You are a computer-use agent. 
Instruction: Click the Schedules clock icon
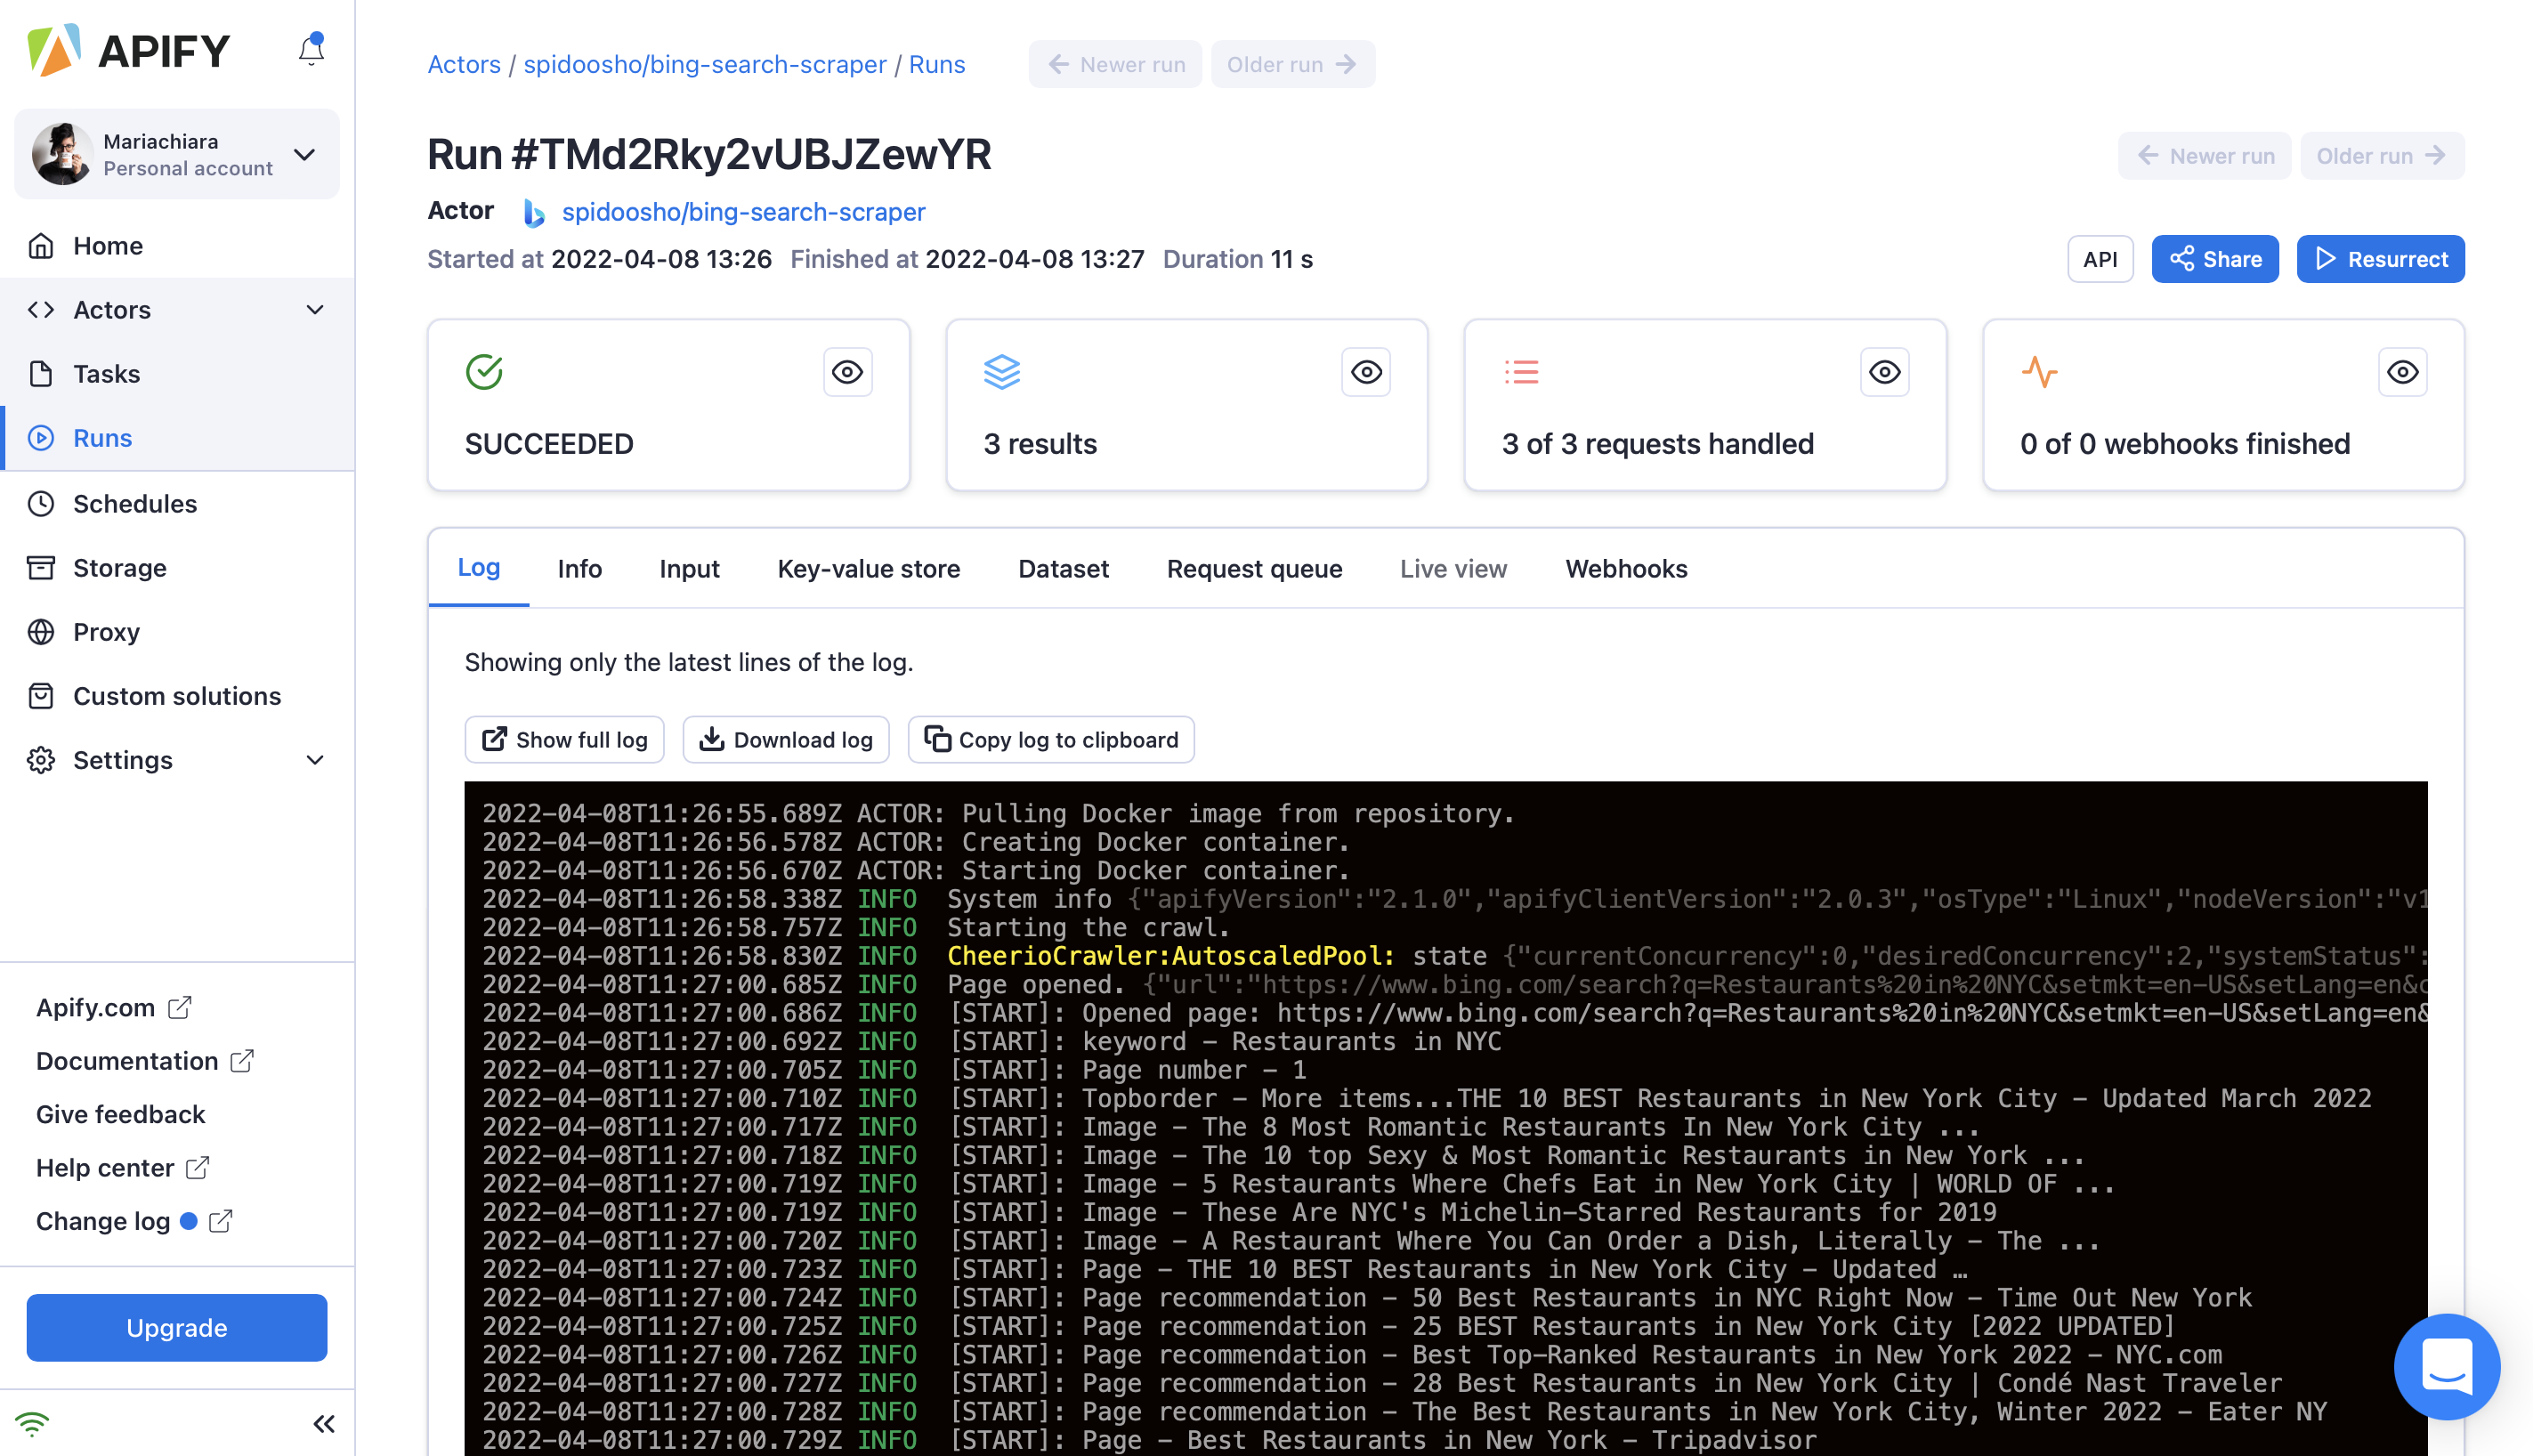[x=41, y=504]
